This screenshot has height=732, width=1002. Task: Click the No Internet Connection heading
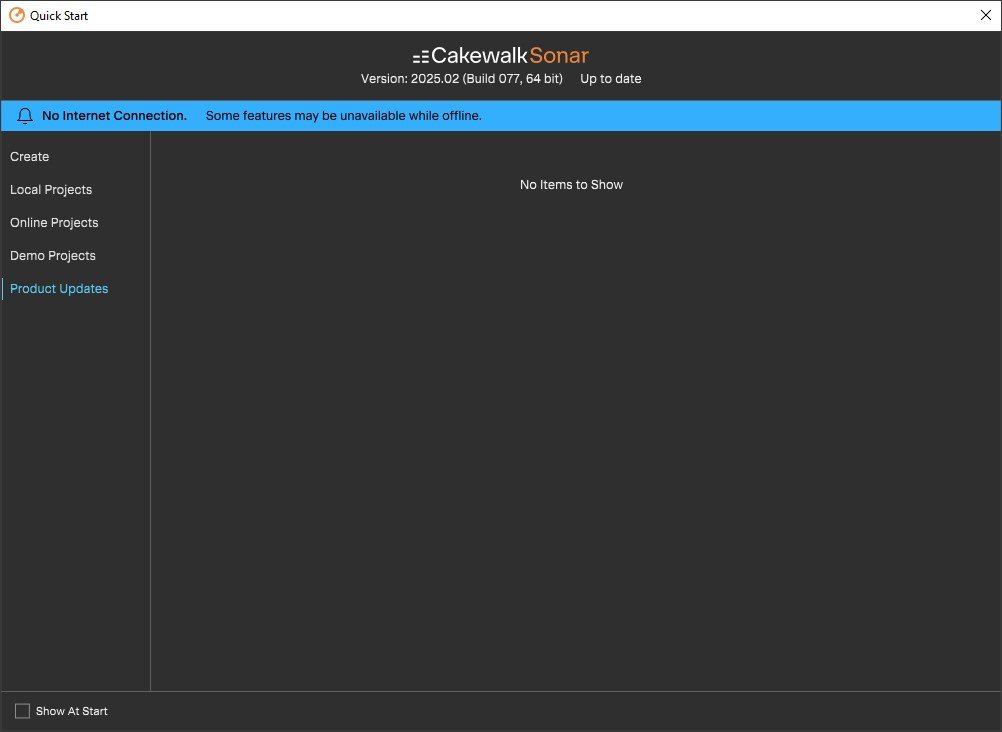(114, 116)
